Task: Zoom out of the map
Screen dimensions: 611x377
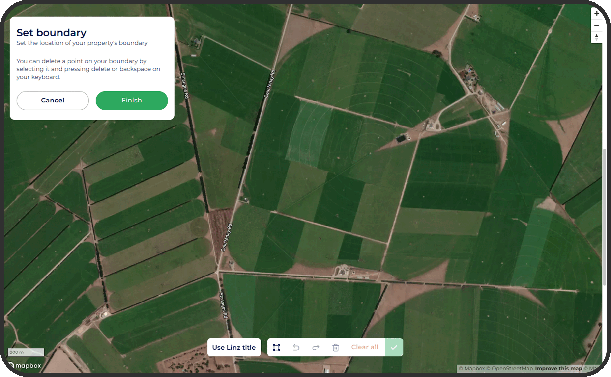Action: [x=597, y=25]
